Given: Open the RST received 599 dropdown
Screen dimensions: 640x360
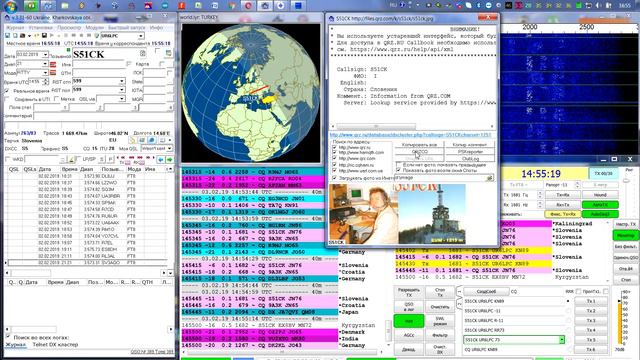Looking at the screenshot, I should [122, 90].
